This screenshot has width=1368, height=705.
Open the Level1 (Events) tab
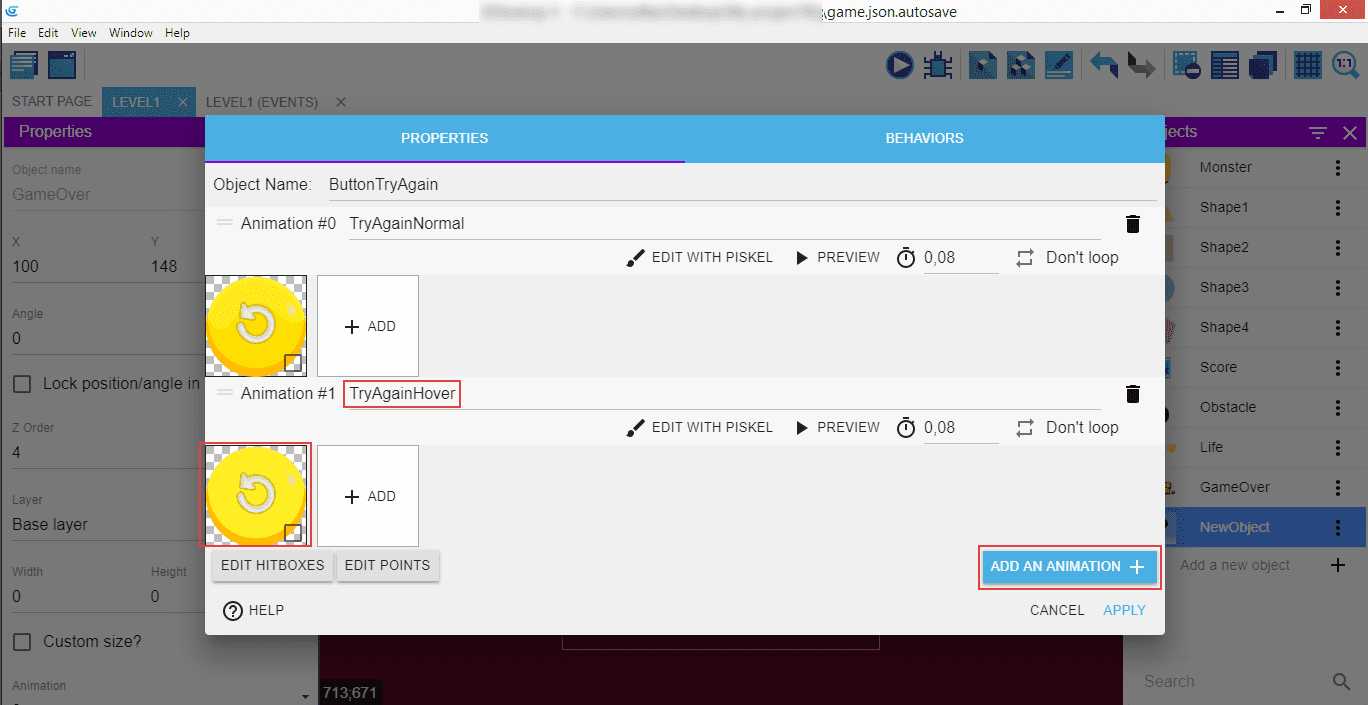point(262,102)
